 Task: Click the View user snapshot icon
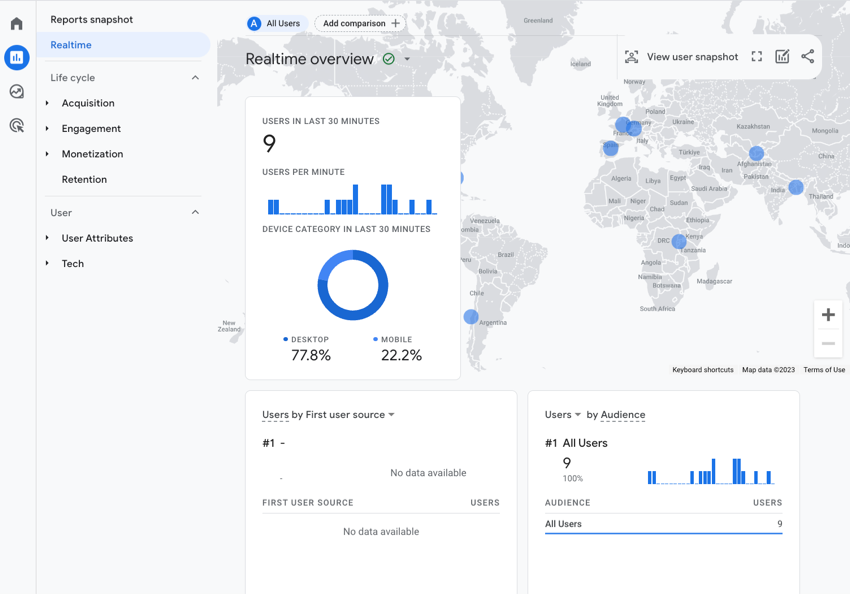(631, 57)
